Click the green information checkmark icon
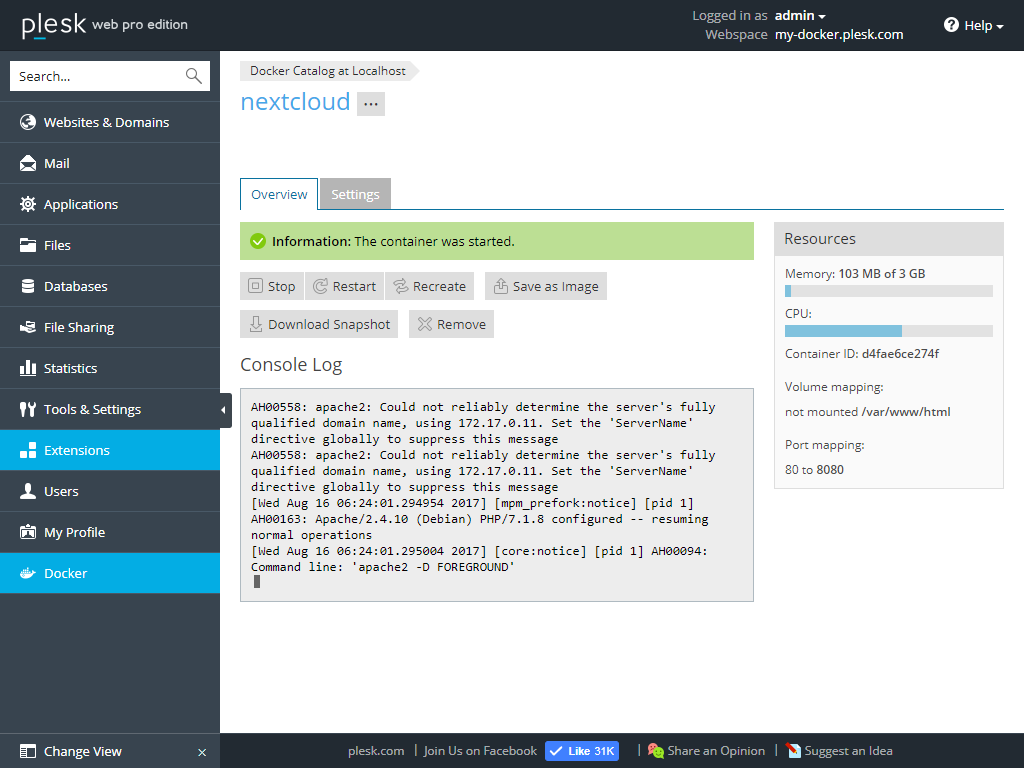1024x768 pixels. coord(258,241)
